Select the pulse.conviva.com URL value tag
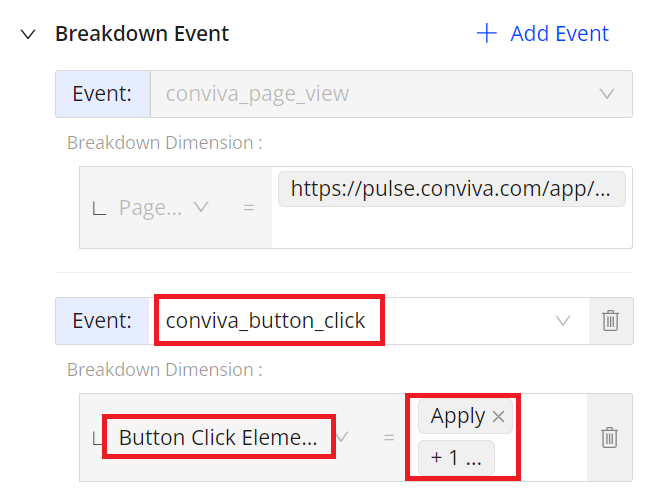 [x=451, y=189]
